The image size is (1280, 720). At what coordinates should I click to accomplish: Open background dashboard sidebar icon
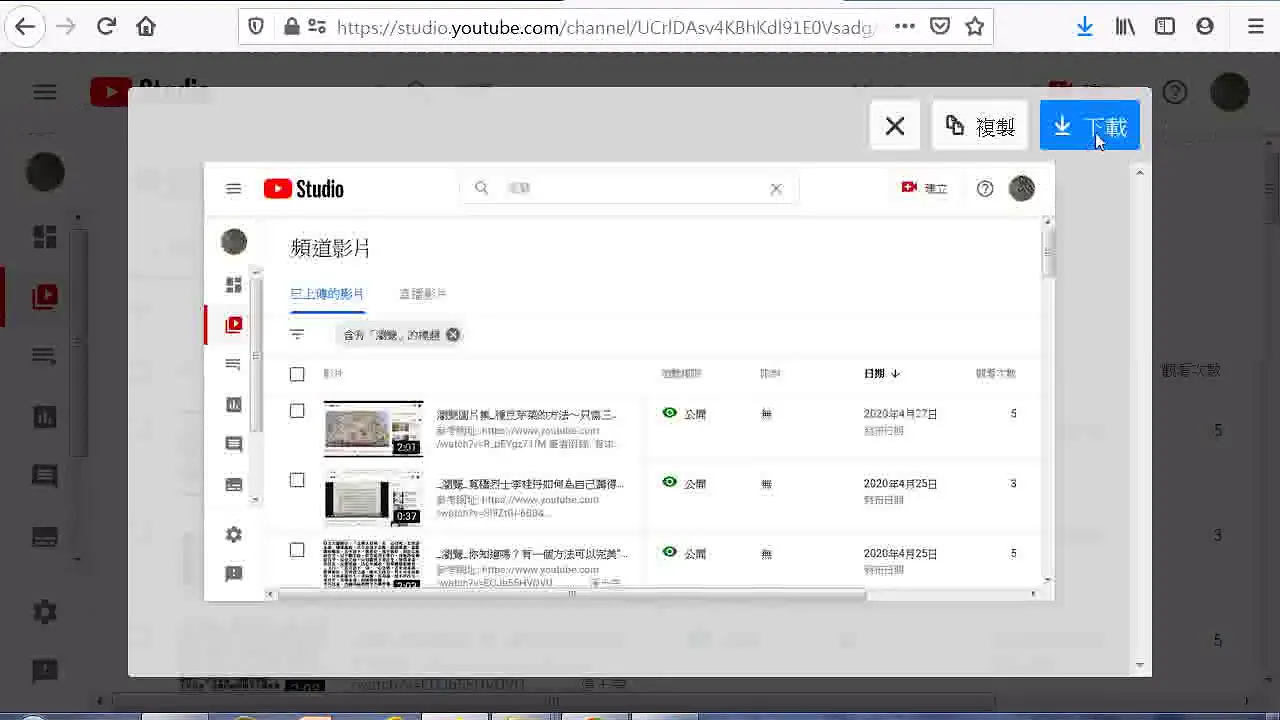[45, 236]
